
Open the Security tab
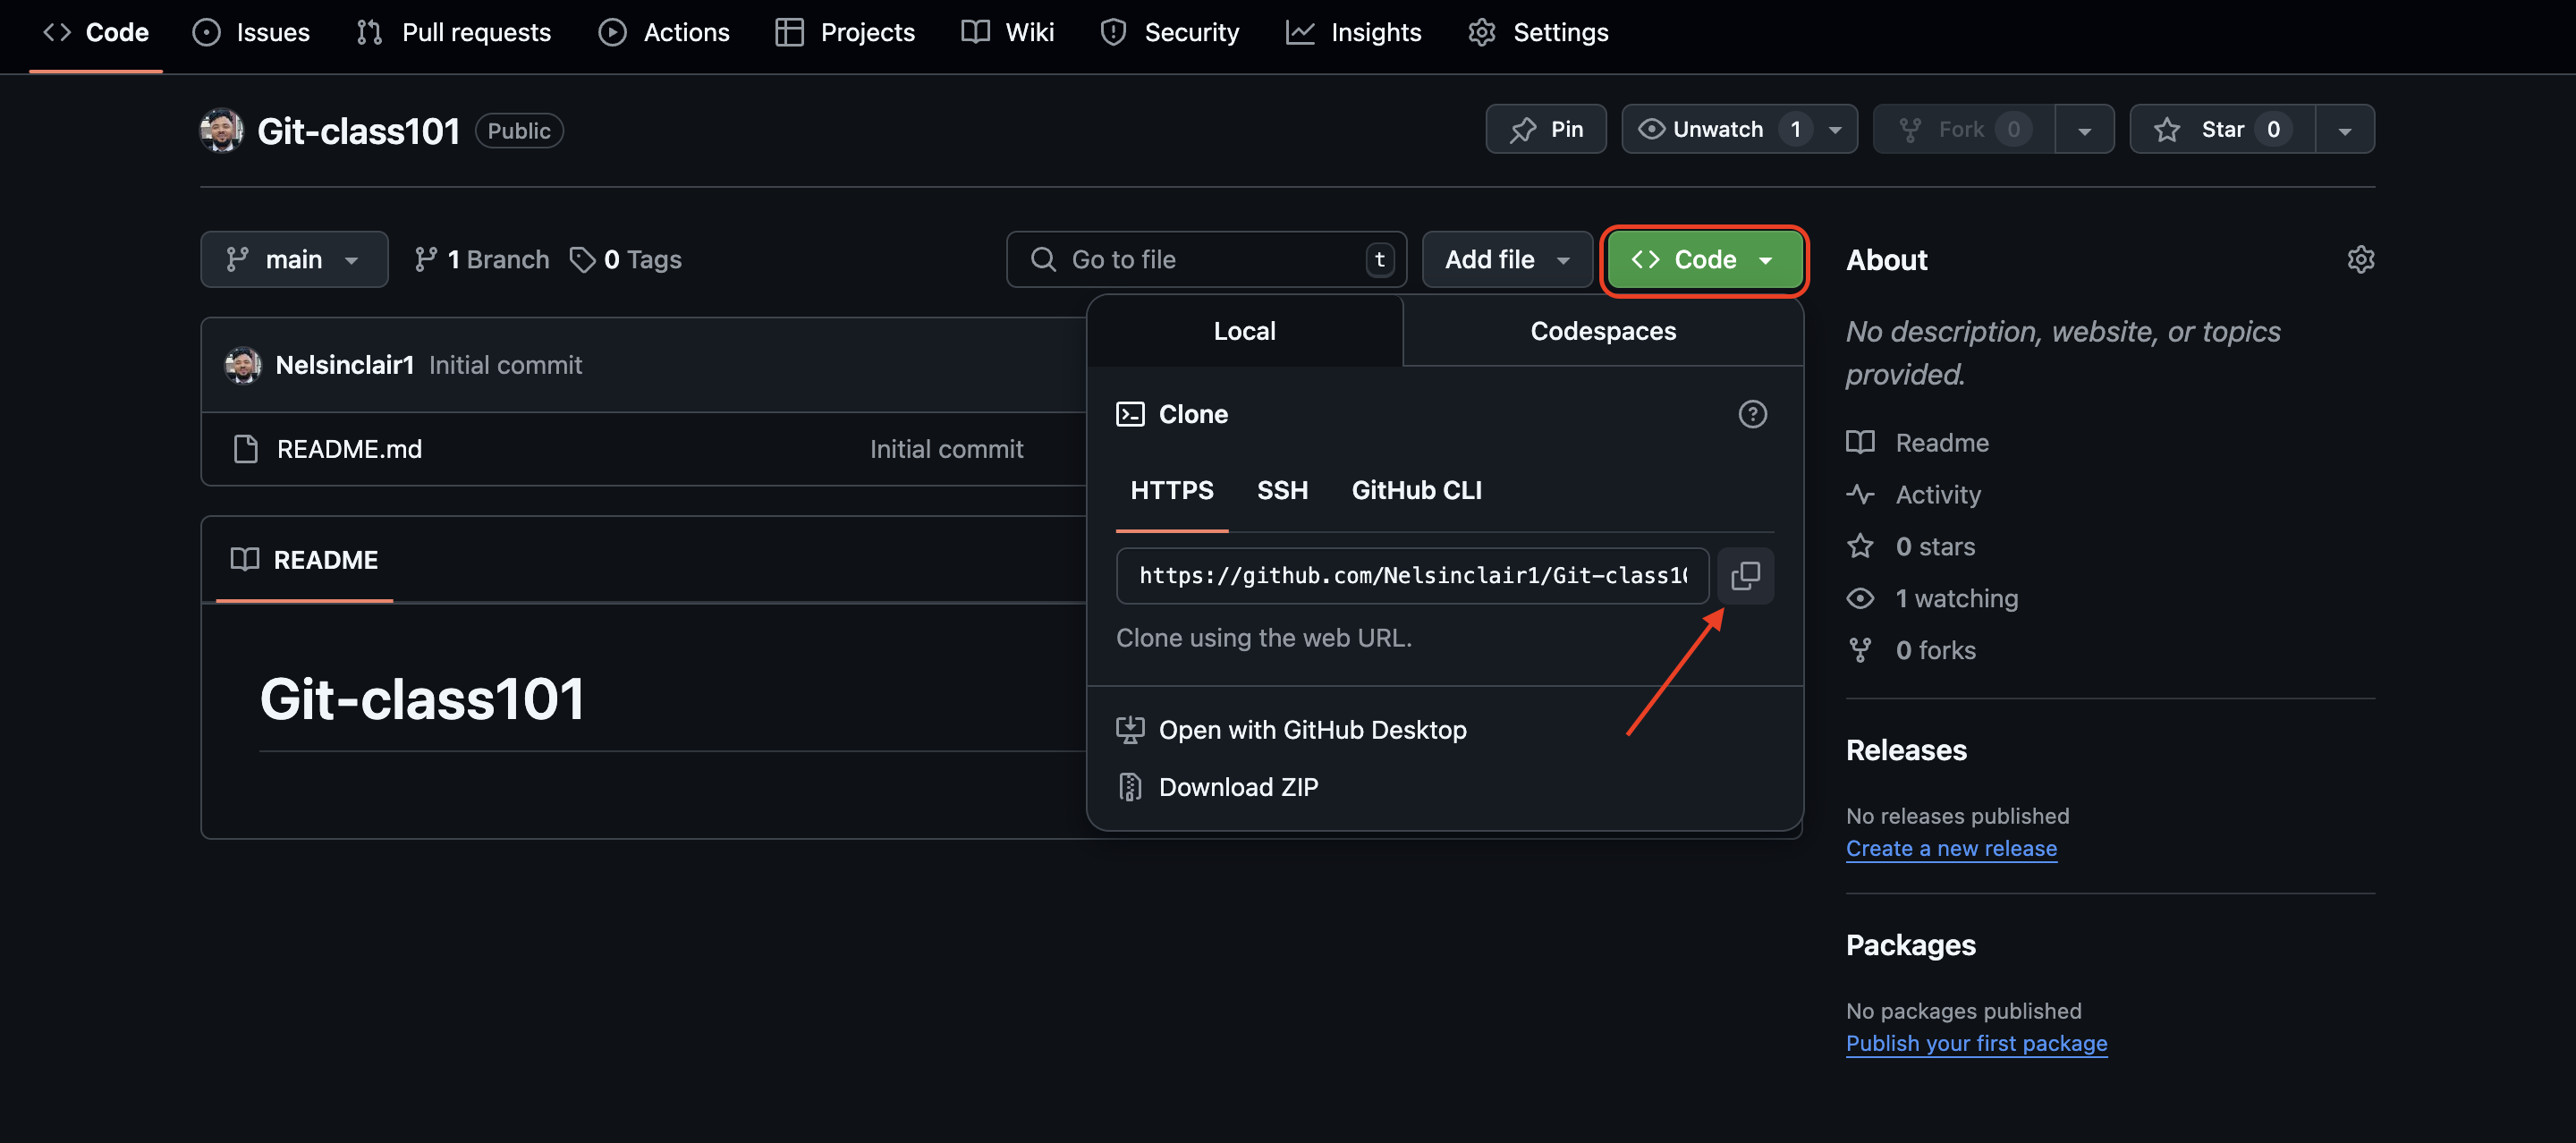coord(1170,32)
